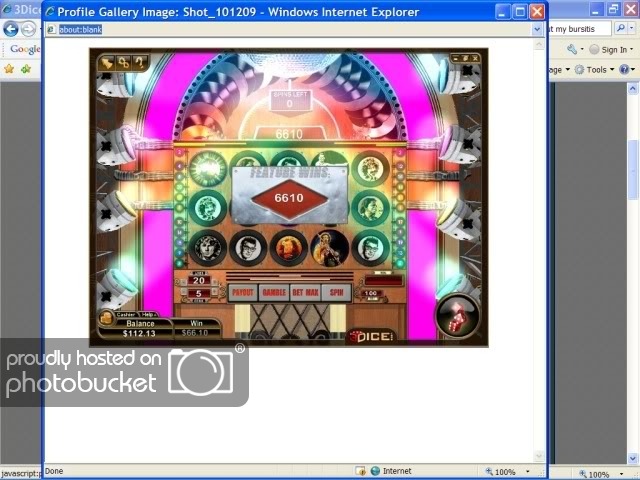Click the gold cashier coins icon
The width and height of the screenshot is (640, 480).
pos(106,317)
